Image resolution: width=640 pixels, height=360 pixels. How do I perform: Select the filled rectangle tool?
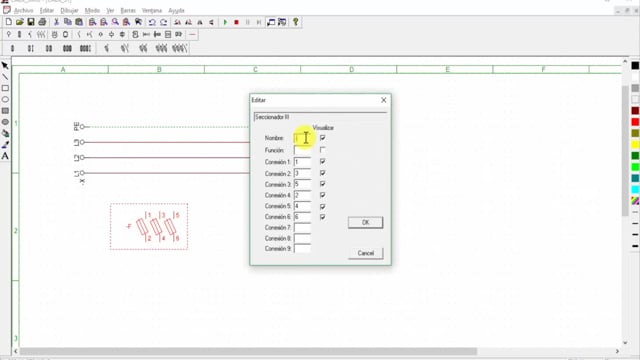tap(5, 111)
